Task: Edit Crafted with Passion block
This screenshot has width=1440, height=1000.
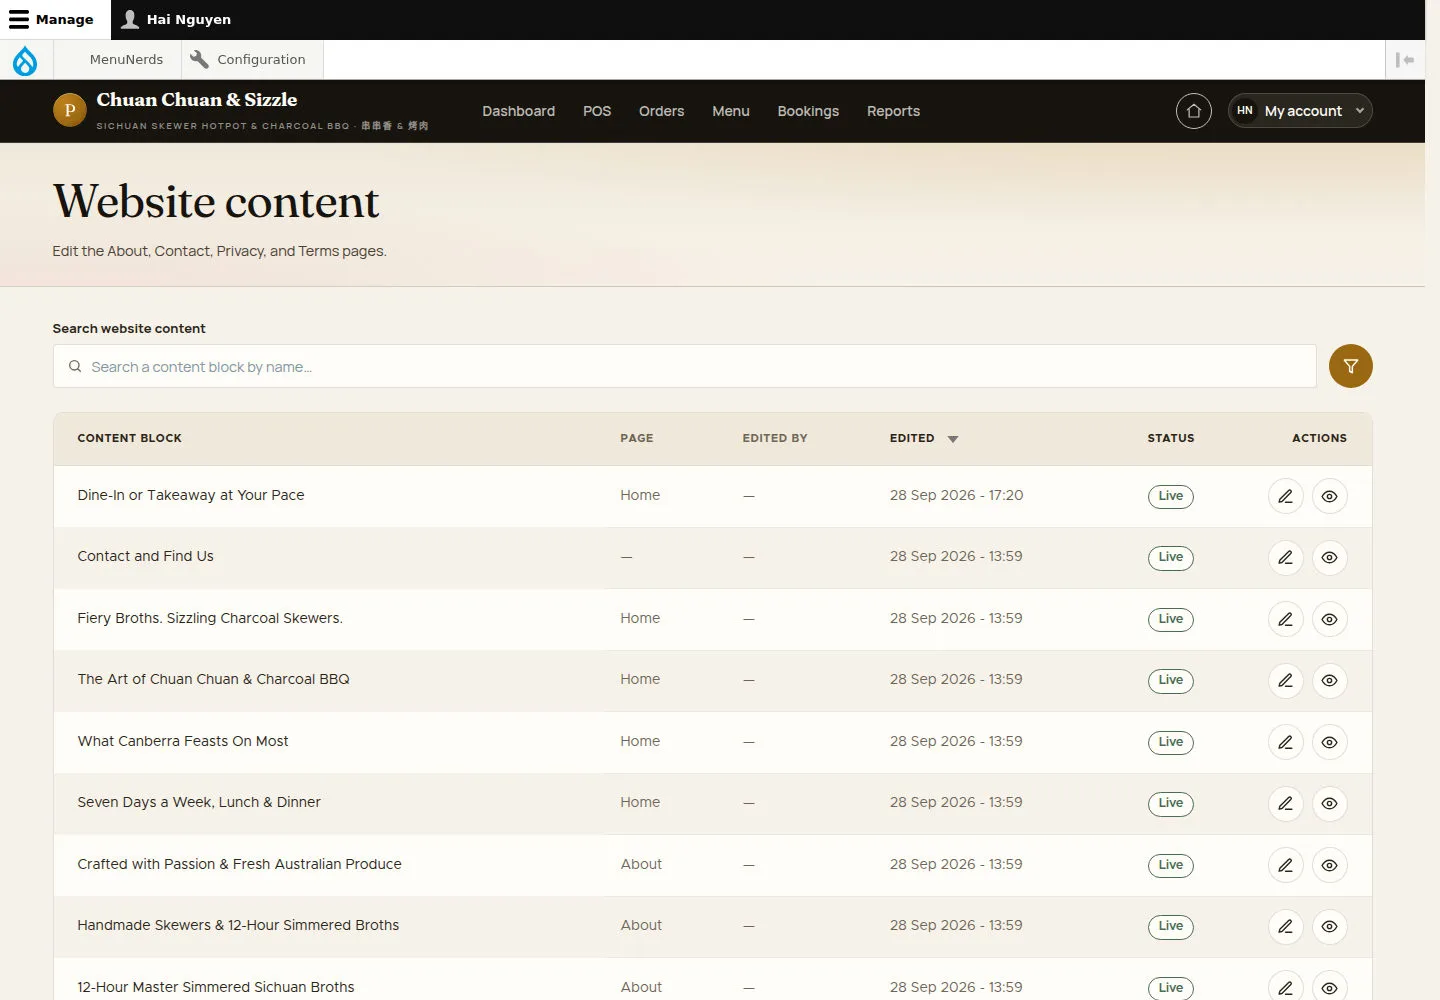Action: tap(1285, 865)
